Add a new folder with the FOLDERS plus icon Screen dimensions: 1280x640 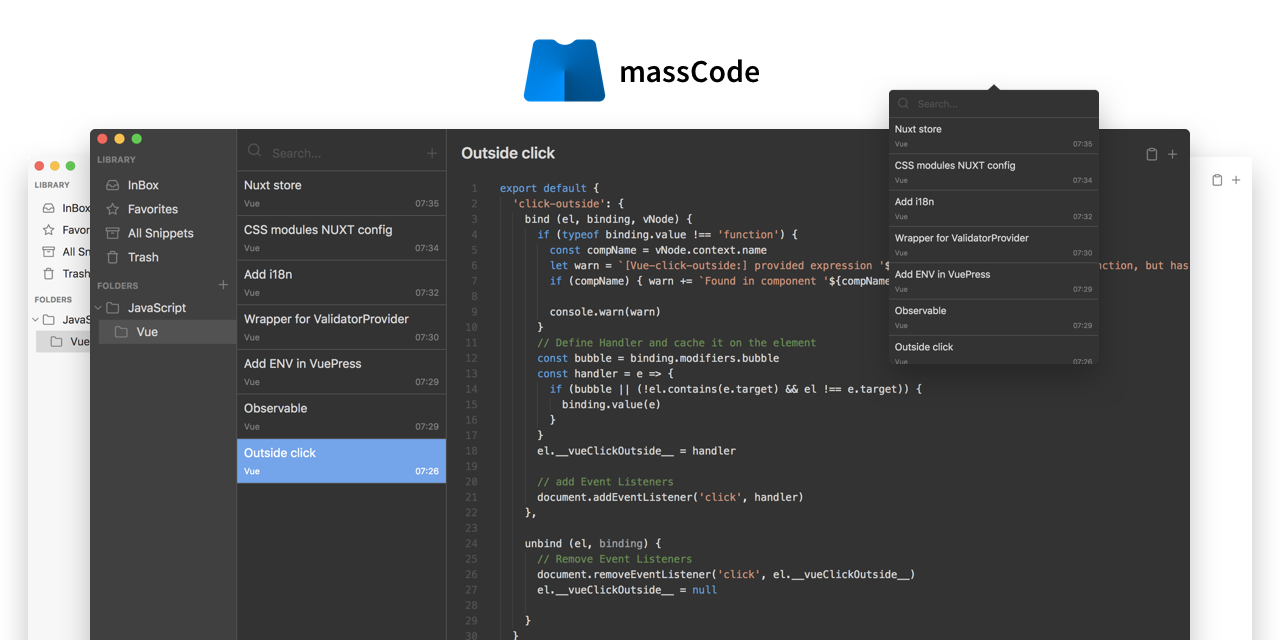(x=223, y=285)
